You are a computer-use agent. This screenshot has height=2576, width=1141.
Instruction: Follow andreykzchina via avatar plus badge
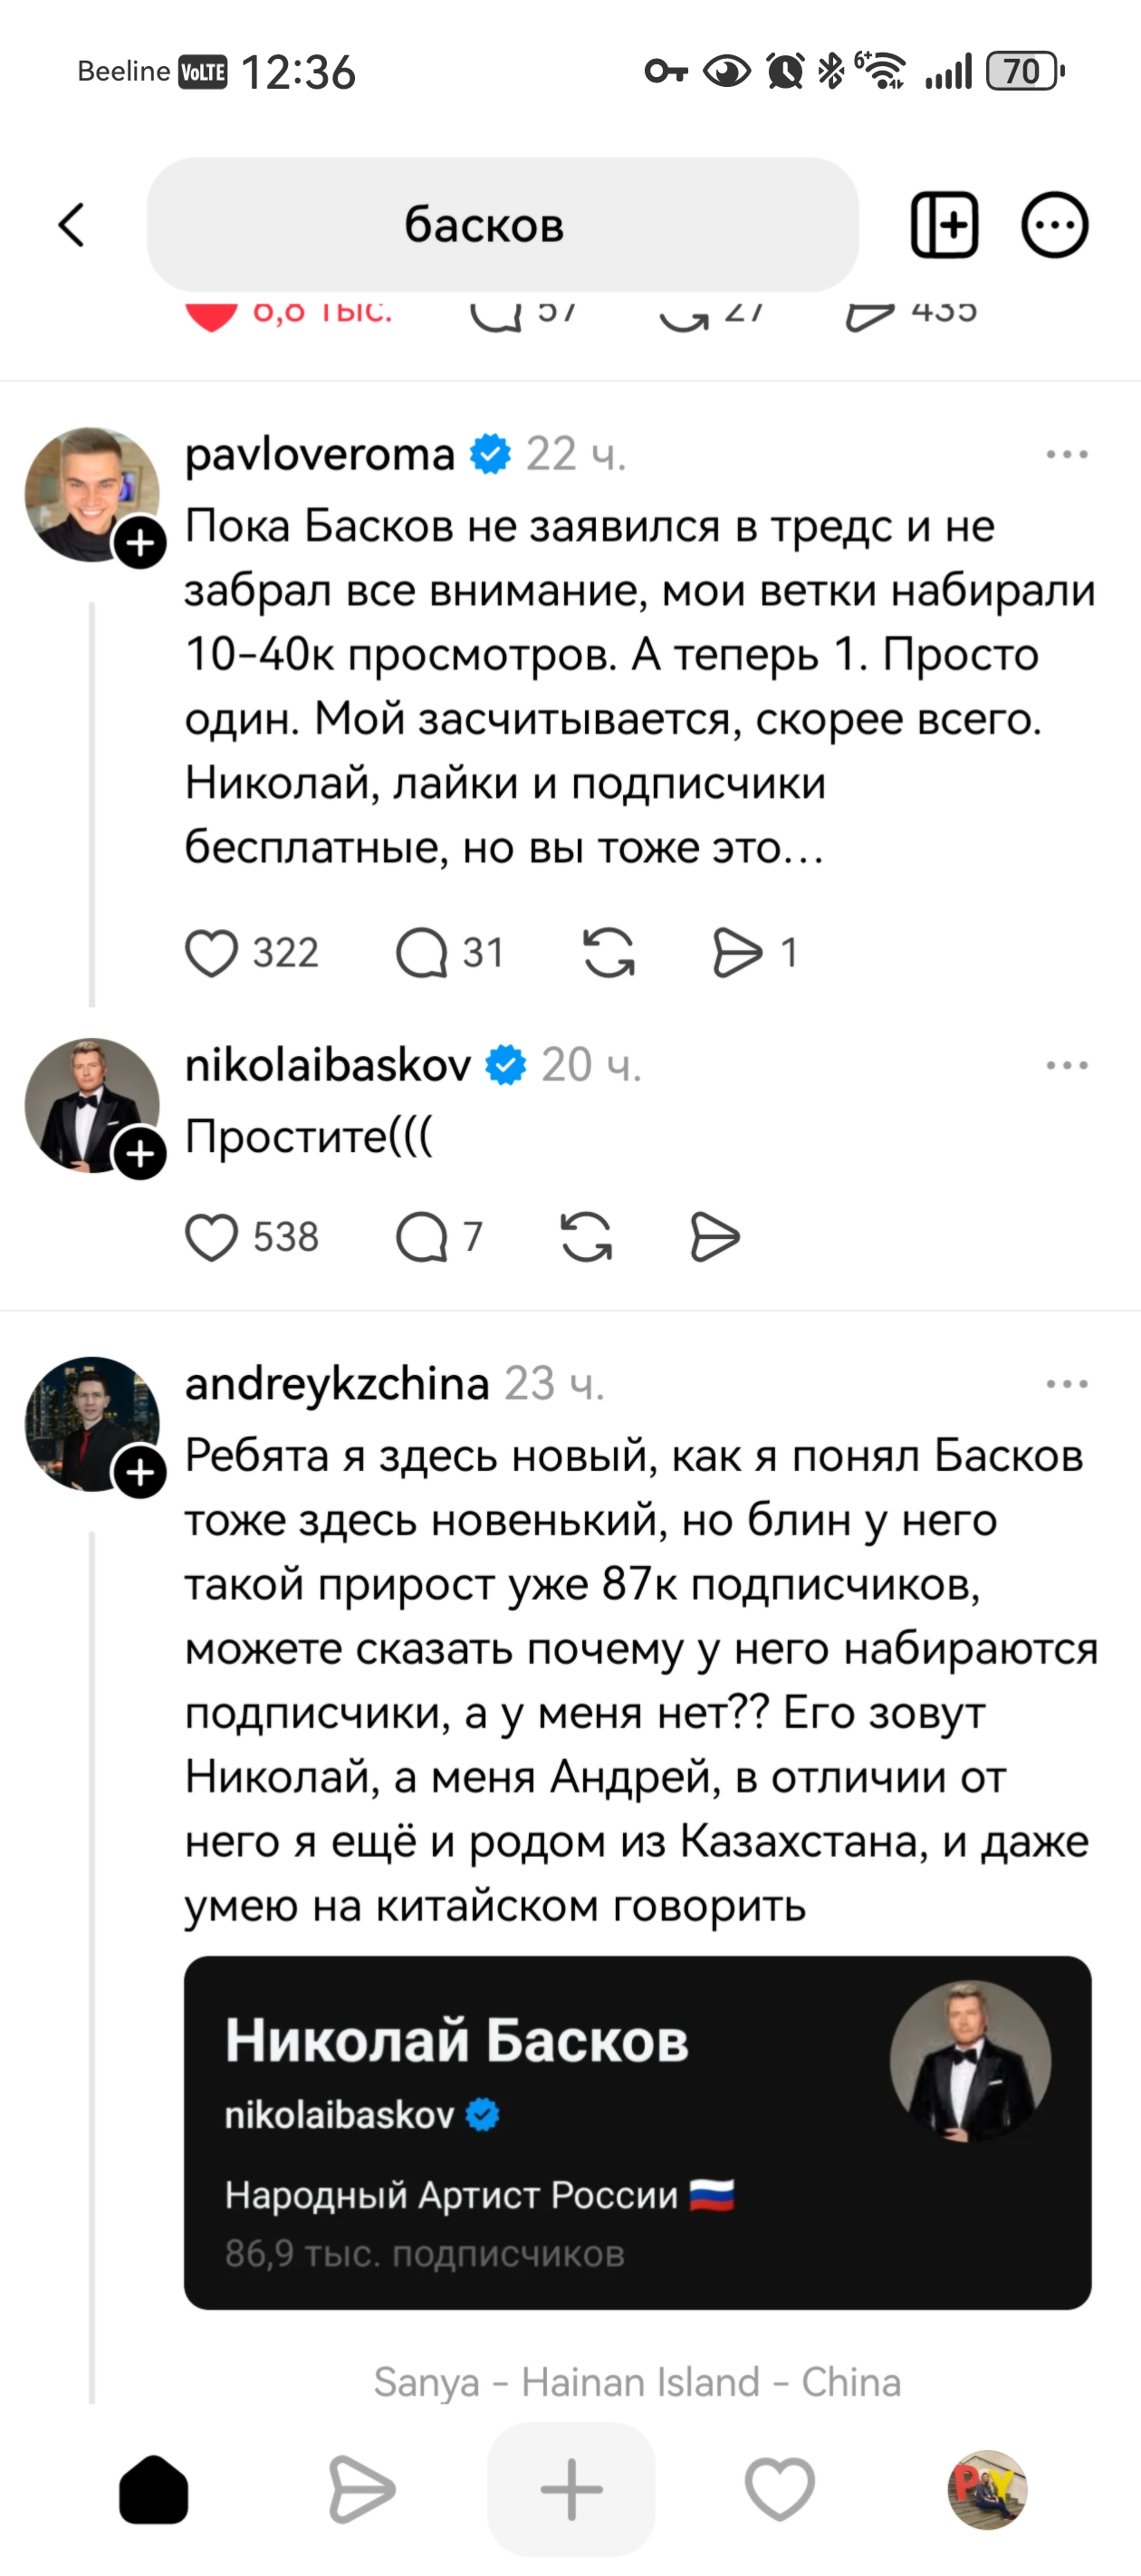[x=140, y=1471]
